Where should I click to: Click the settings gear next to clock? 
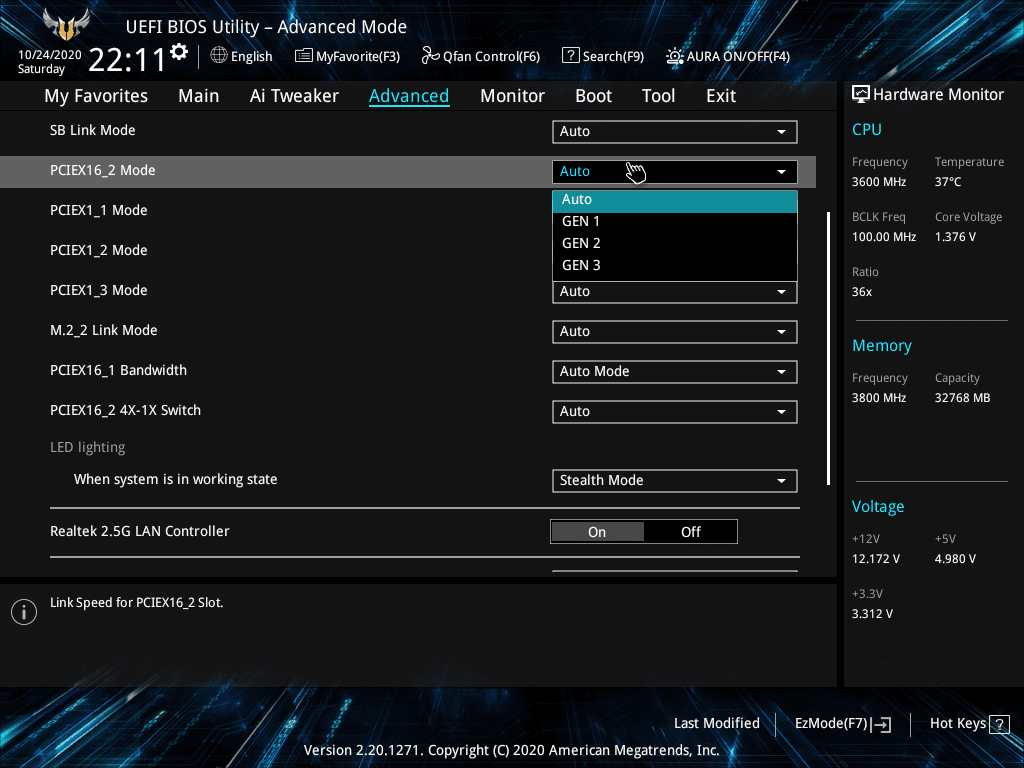pyautogui.click(x=179, y=52)
